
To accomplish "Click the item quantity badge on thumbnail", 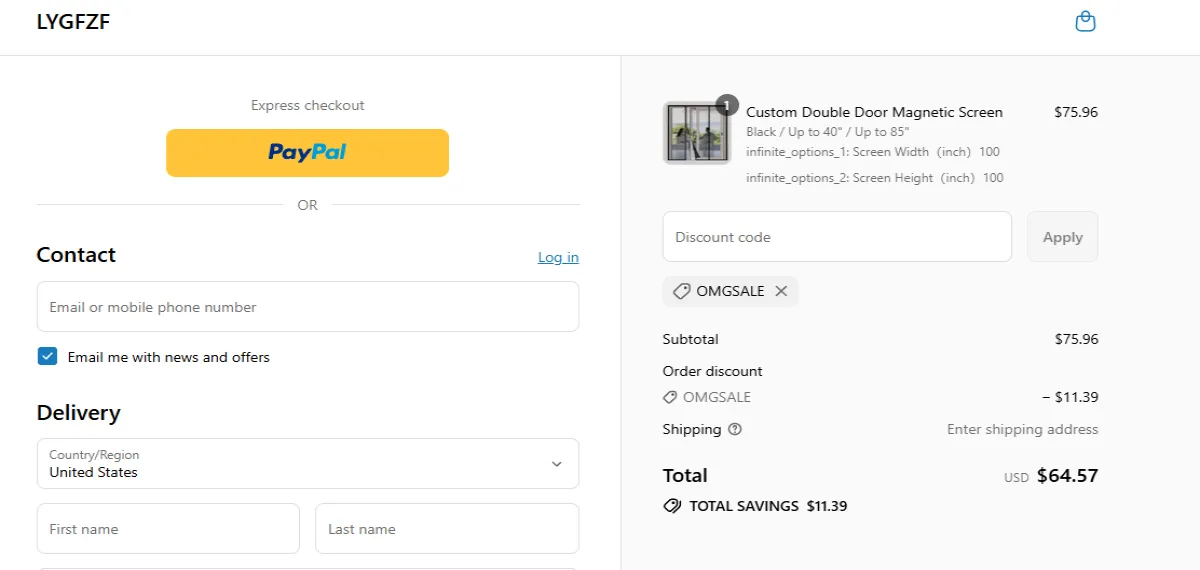I will coord(727,104).
